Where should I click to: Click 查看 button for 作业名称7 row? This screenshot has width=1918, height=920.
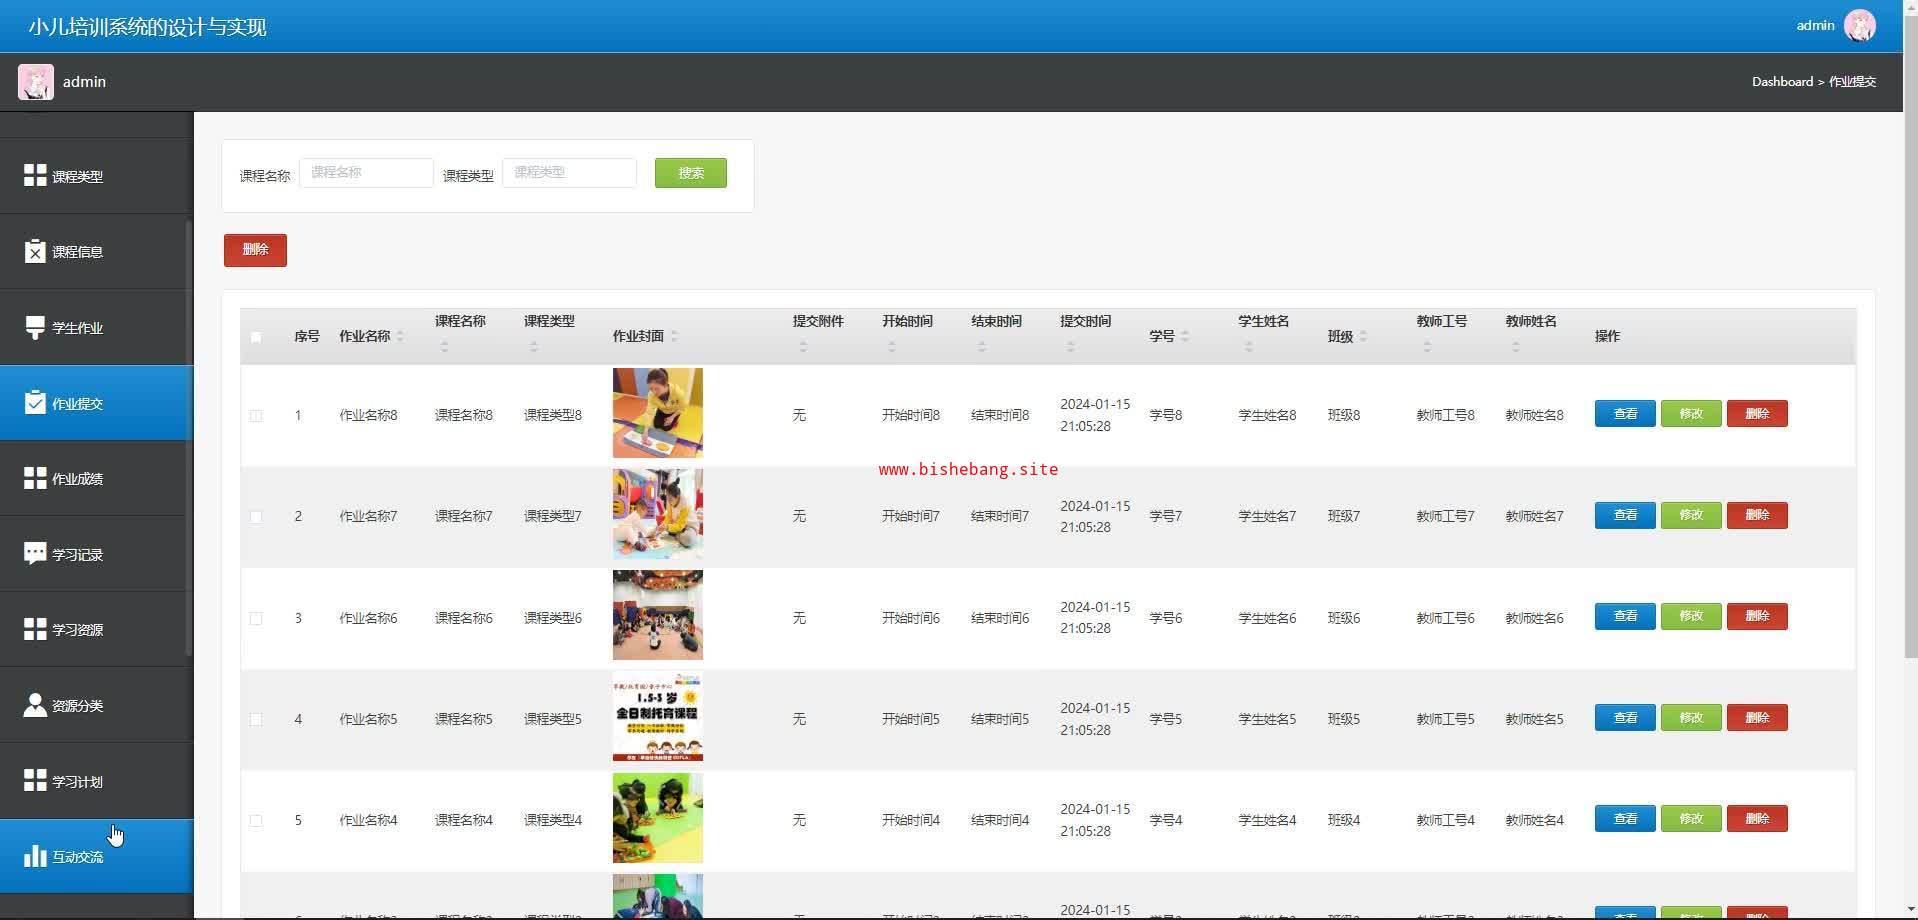click(x=1624, y=515)
